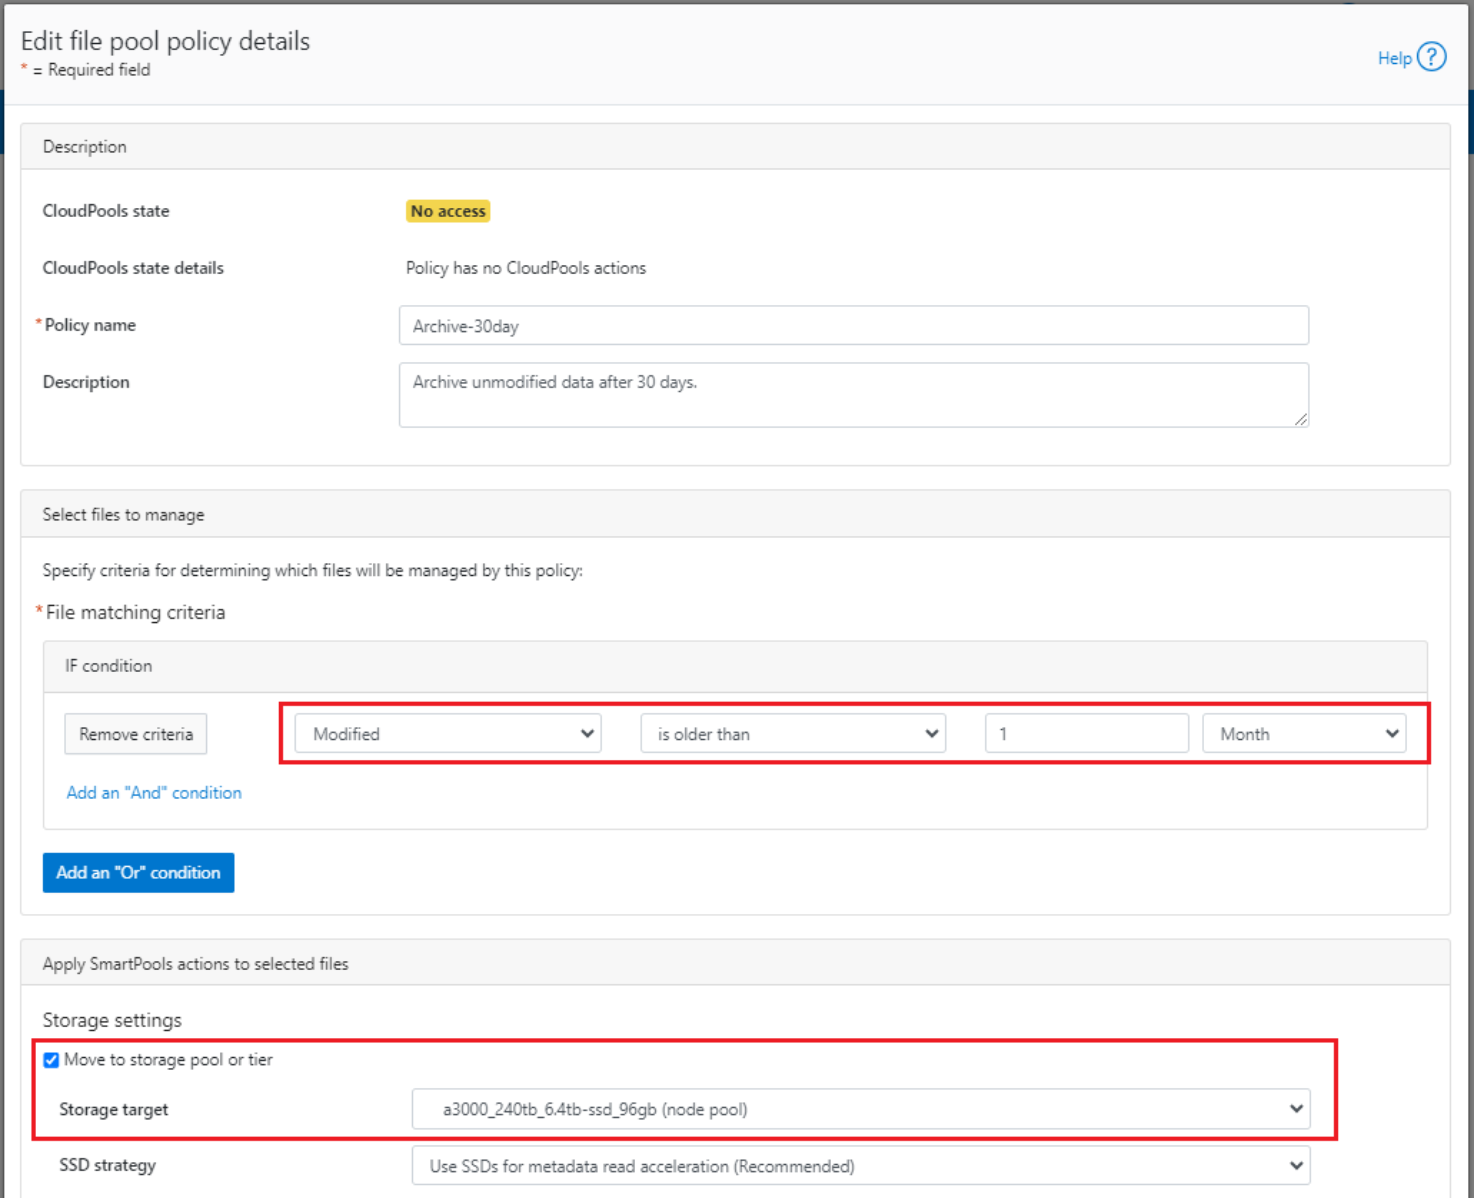Click the Description text area resize handle

[x=1300, y=419]
